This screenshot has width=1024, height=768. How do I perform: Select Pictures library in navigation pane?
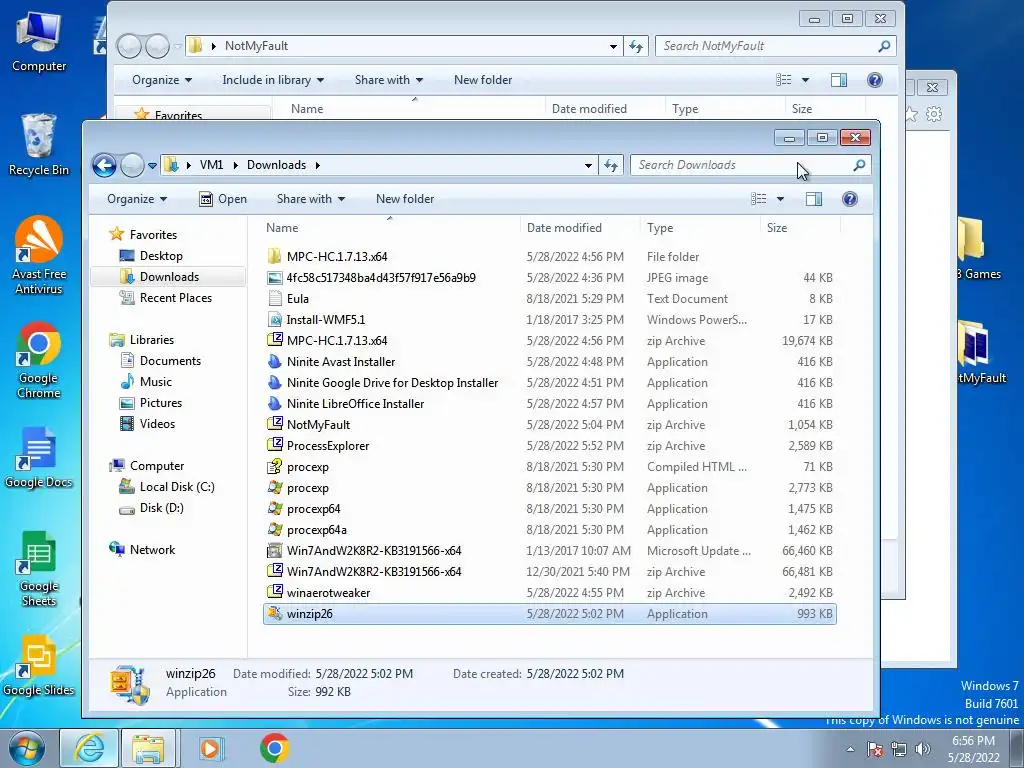tap(161, 403)
